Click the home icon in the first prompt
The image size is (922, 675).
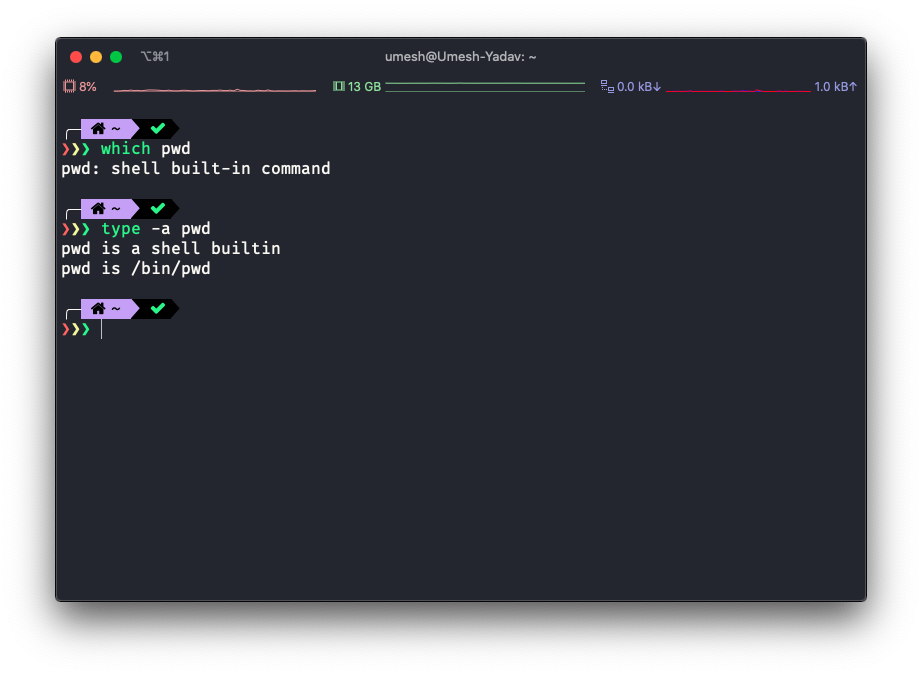[x=98, y=128]
